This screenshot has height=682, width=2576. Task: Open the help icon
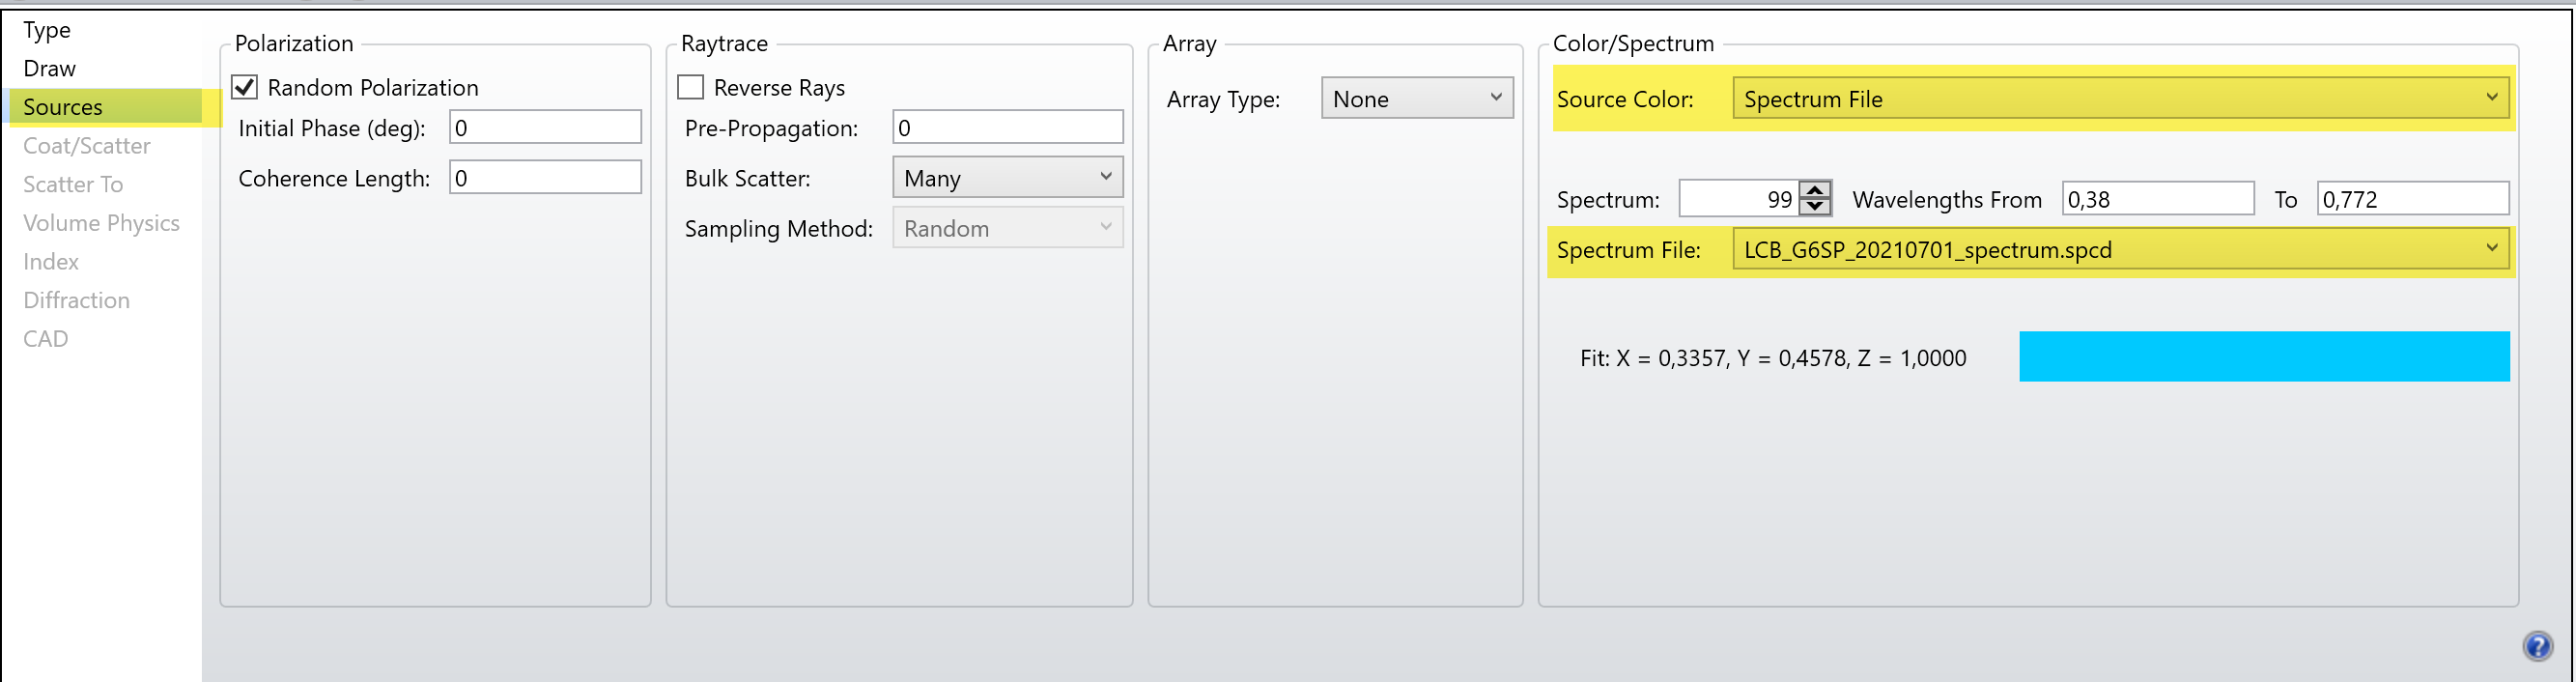[x=2537, y=646]
